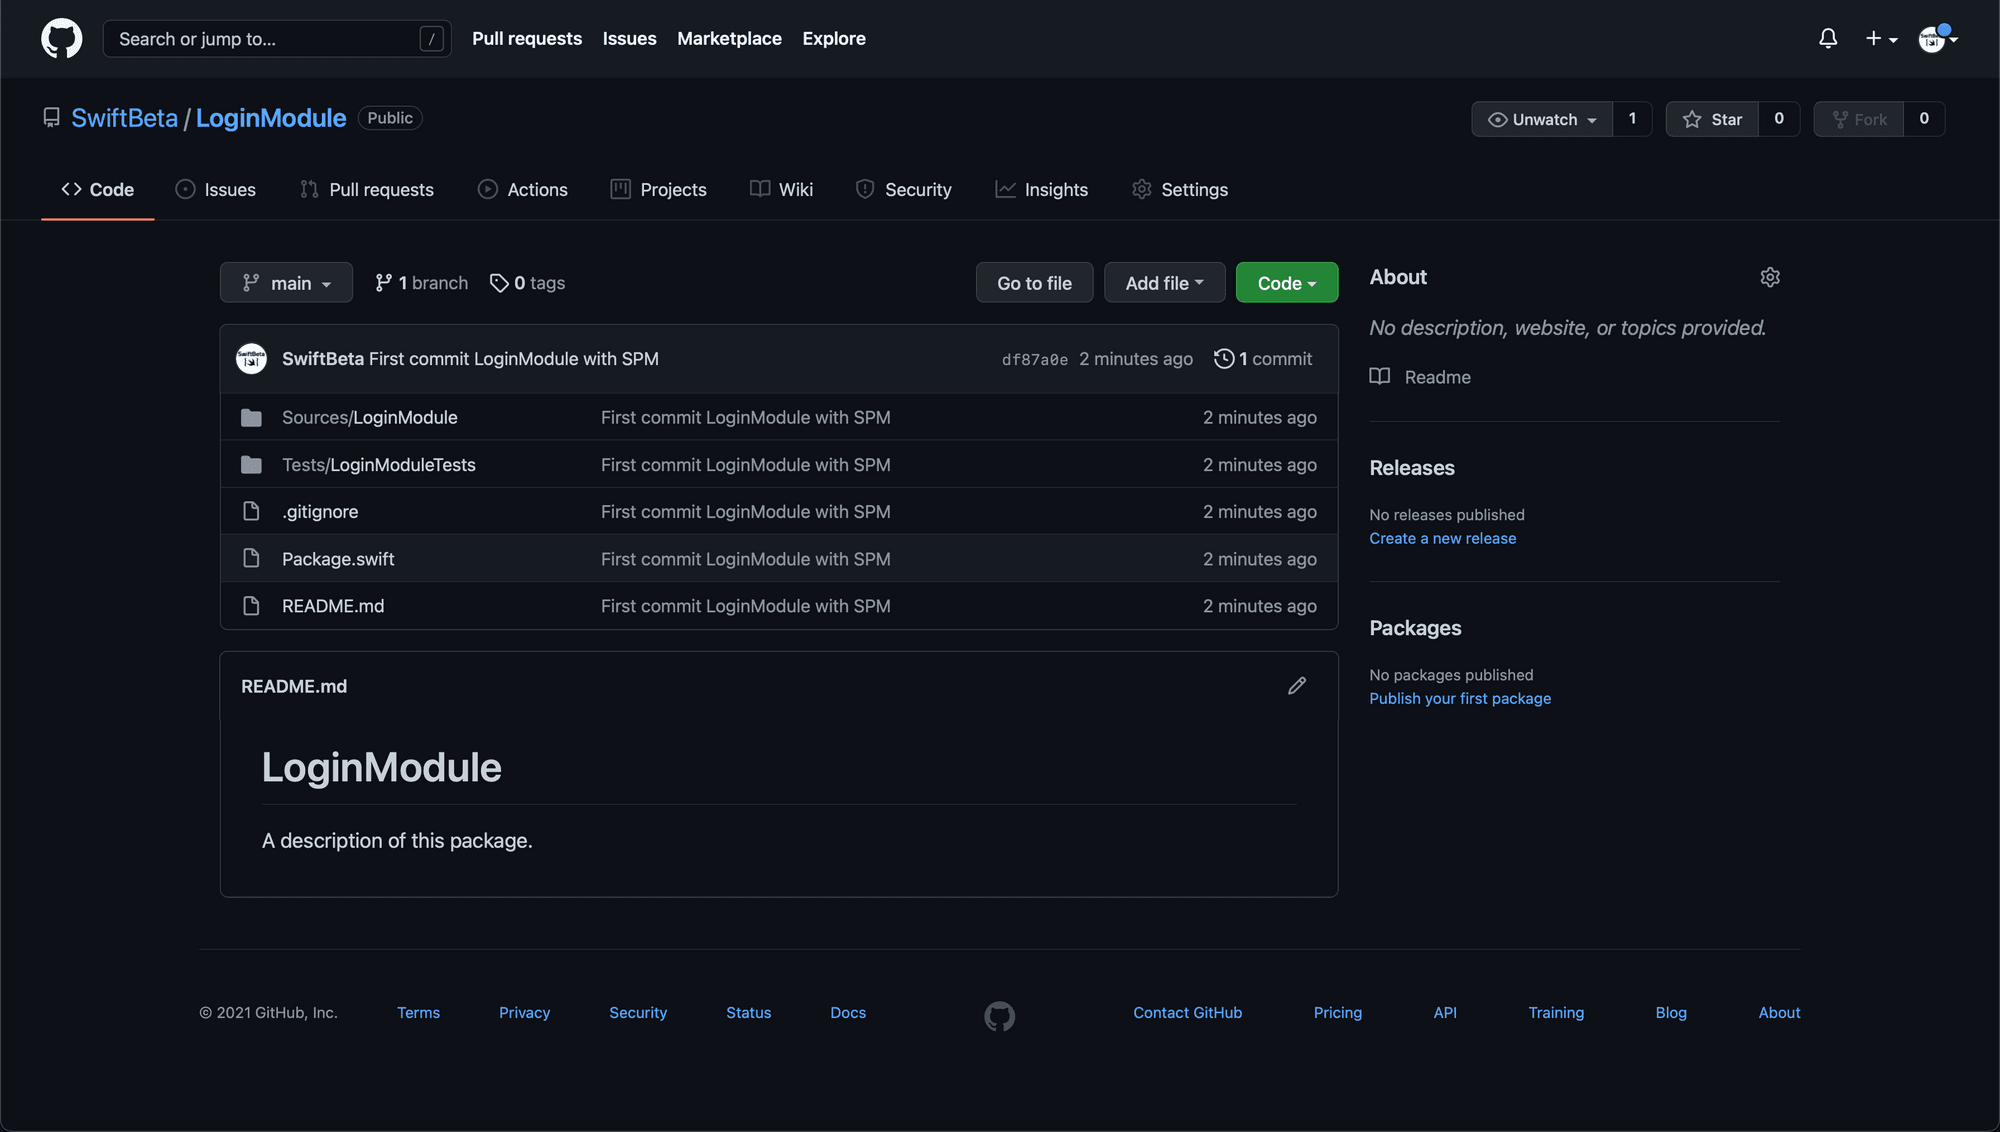Open the Package.swift file
This screenshot has width=2000, height=1132.
tap(338, 559)
